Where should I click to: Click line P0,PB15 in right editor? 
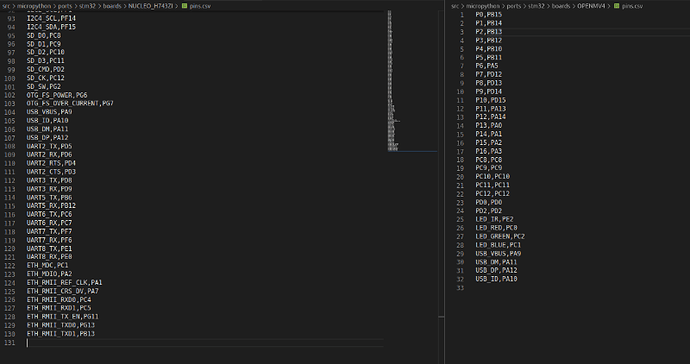pos(488,15)
